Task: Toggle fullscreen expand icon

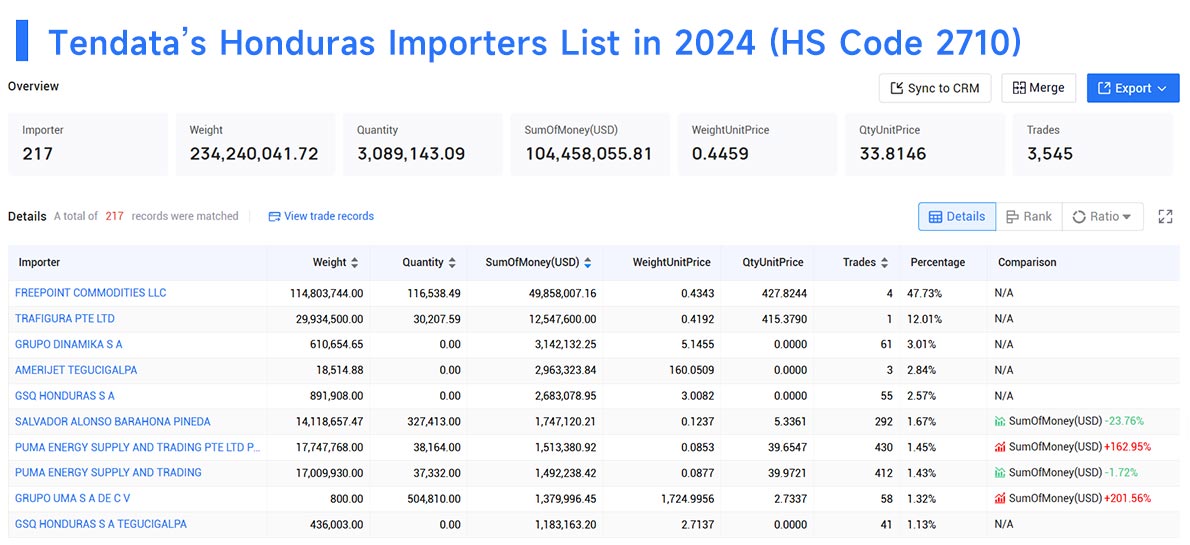Action: pos(1165,216)
